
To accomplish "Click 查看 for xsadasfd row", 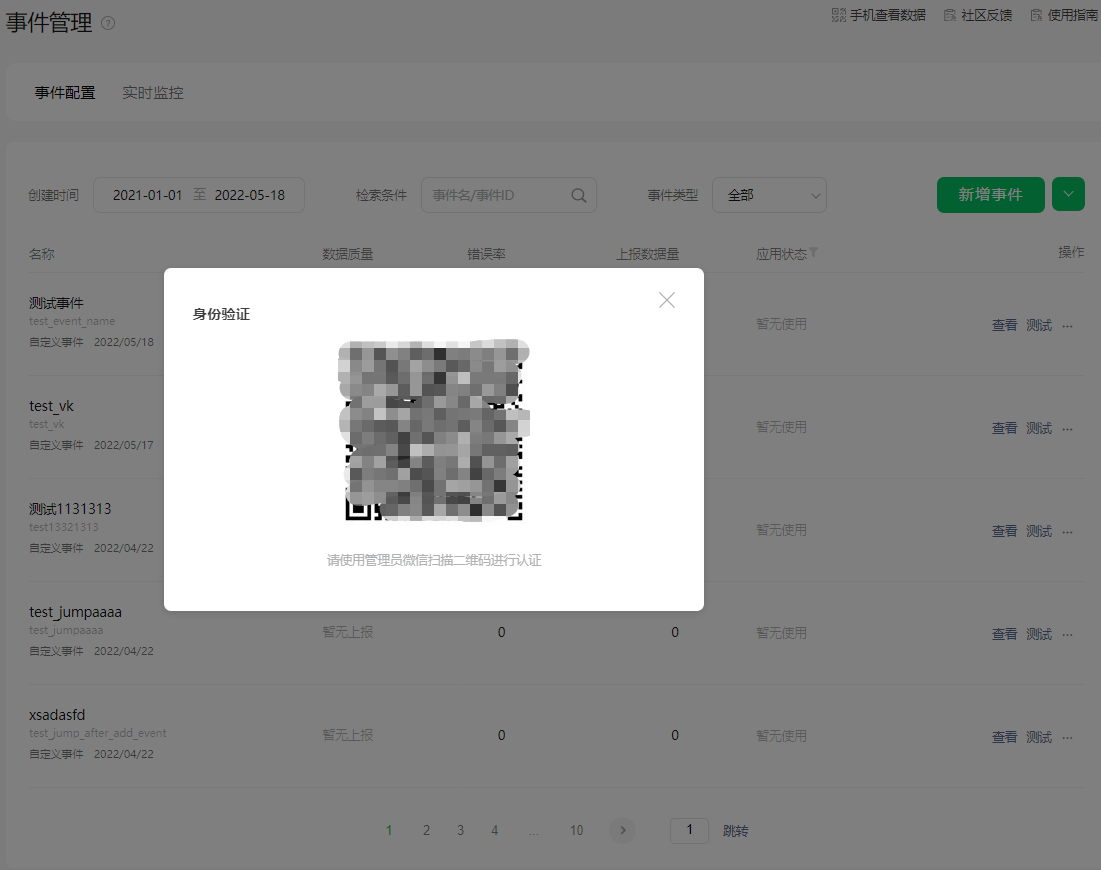I will point(1004,737).
